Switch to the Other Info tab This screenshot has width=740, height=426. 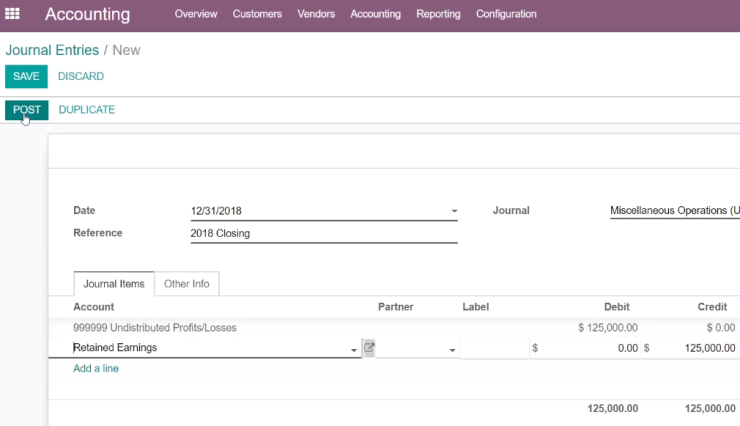[187, 284]
